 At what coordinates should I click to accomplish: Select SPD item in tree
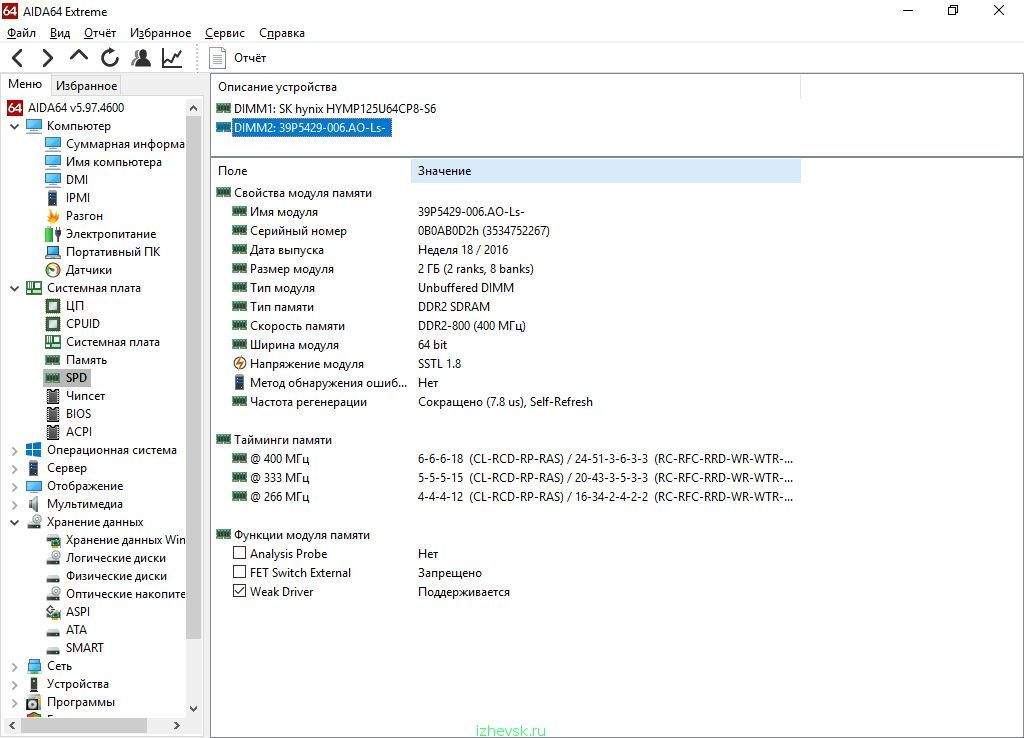tap(76, 377)
